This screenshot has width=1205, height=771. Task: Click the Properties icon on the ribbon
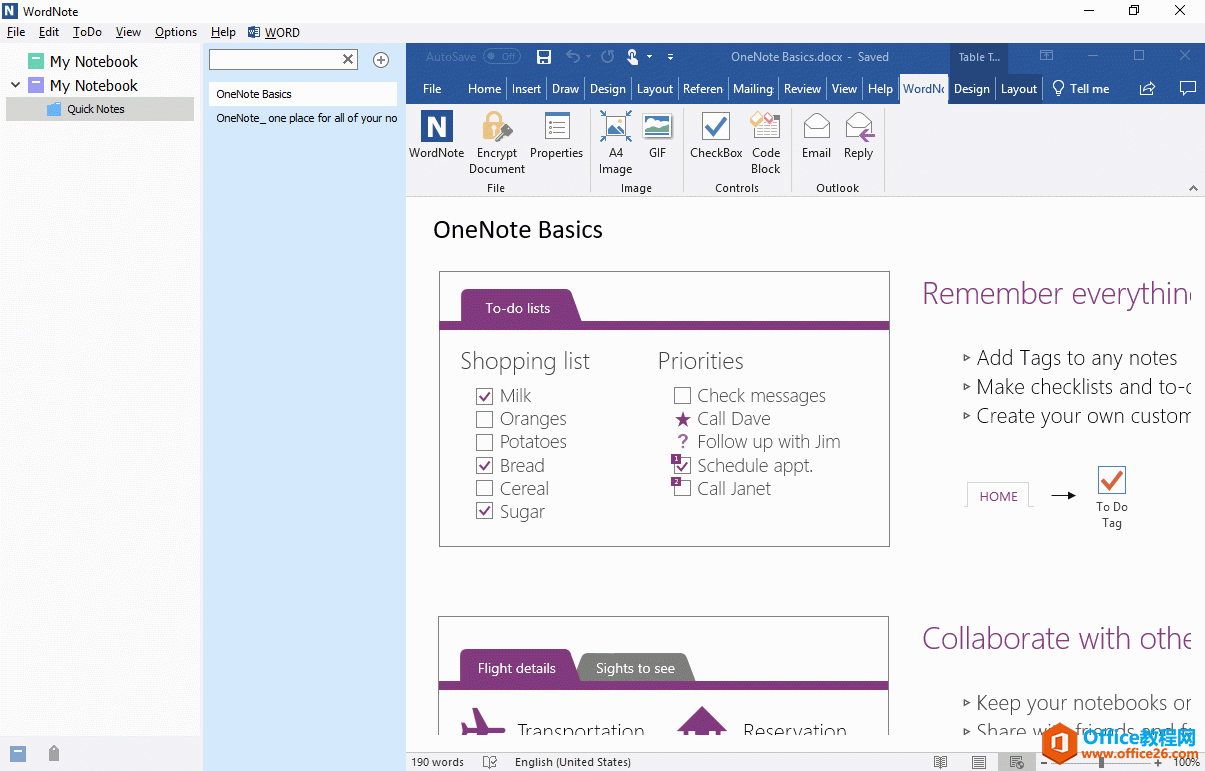coord(556,135)
